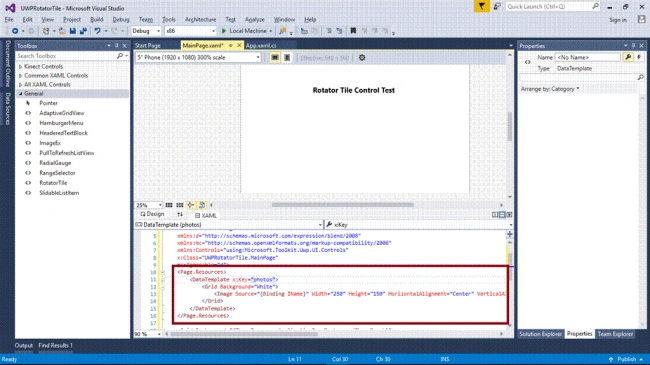
Task: Open the Build menu
Action: (x=97, y=19)
